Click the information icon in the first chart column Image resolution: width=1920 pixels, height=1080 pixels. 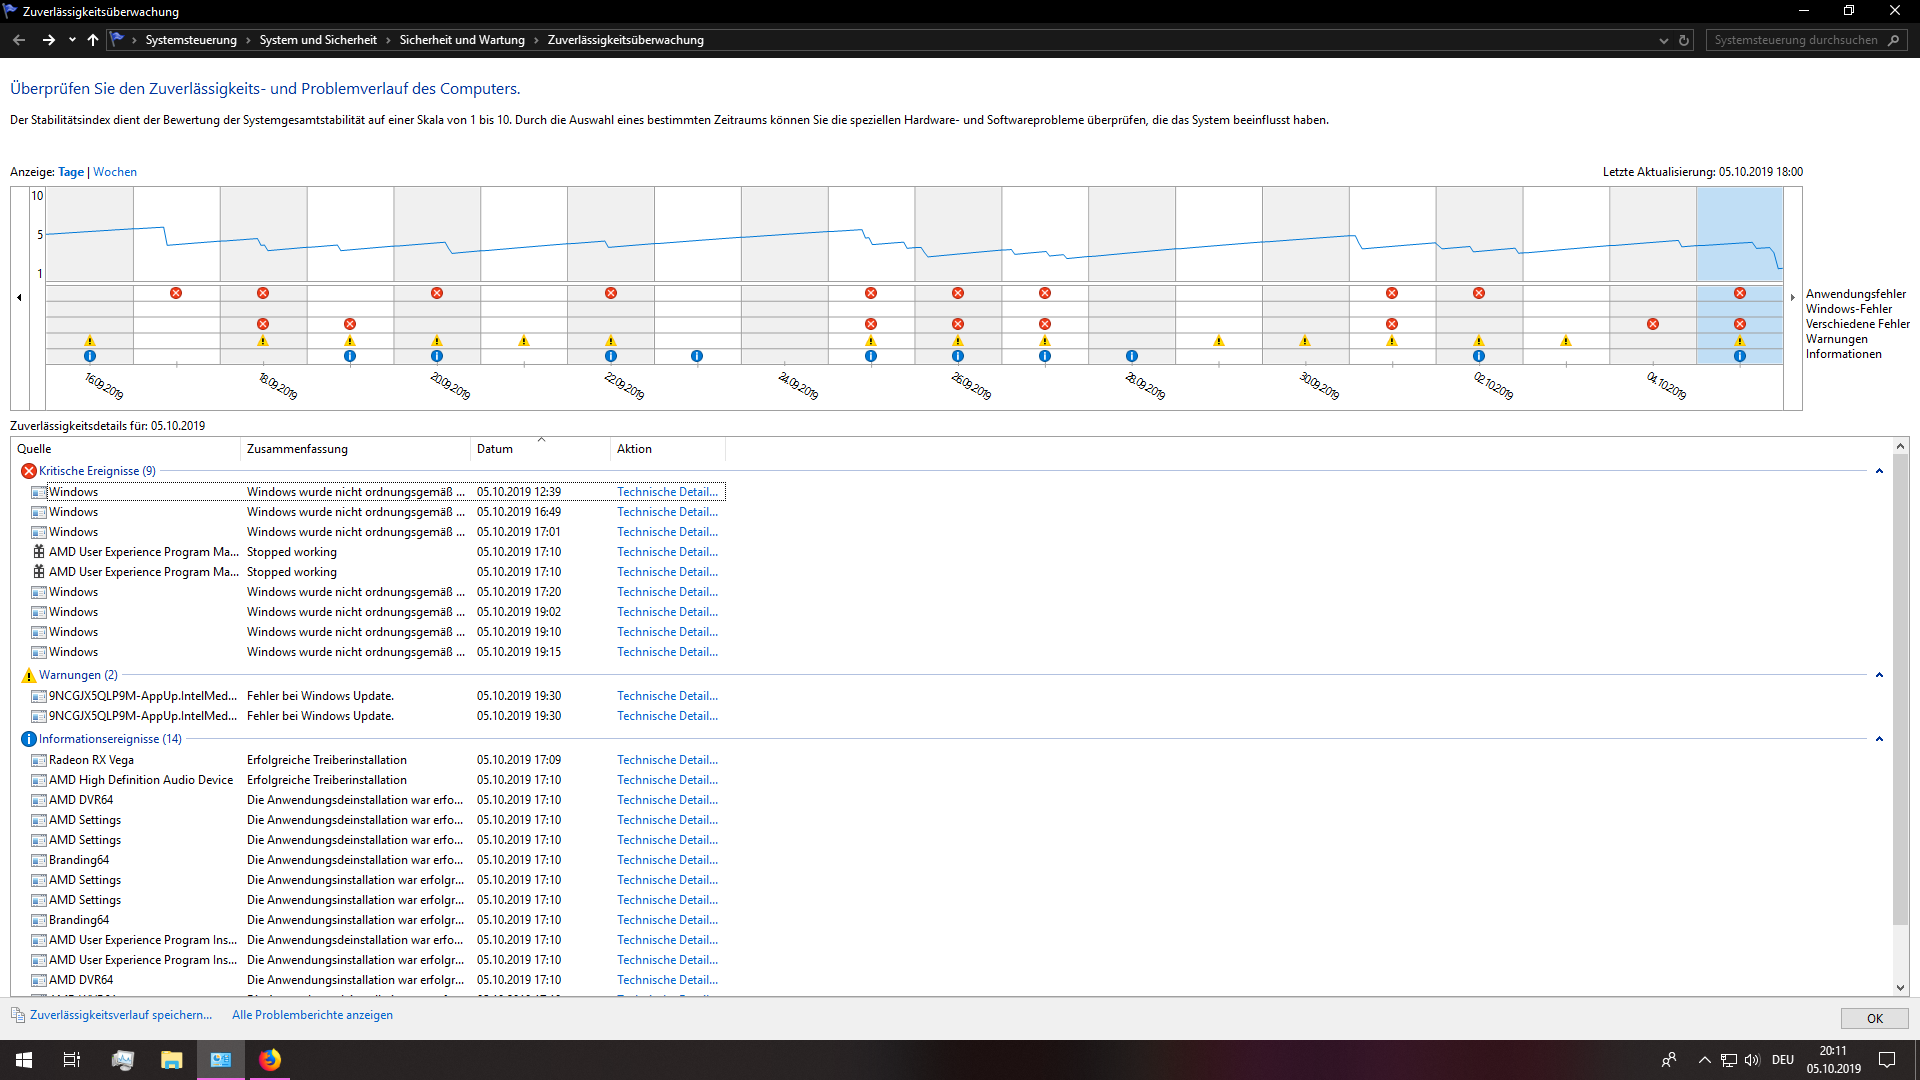click(x=90, y=356)
